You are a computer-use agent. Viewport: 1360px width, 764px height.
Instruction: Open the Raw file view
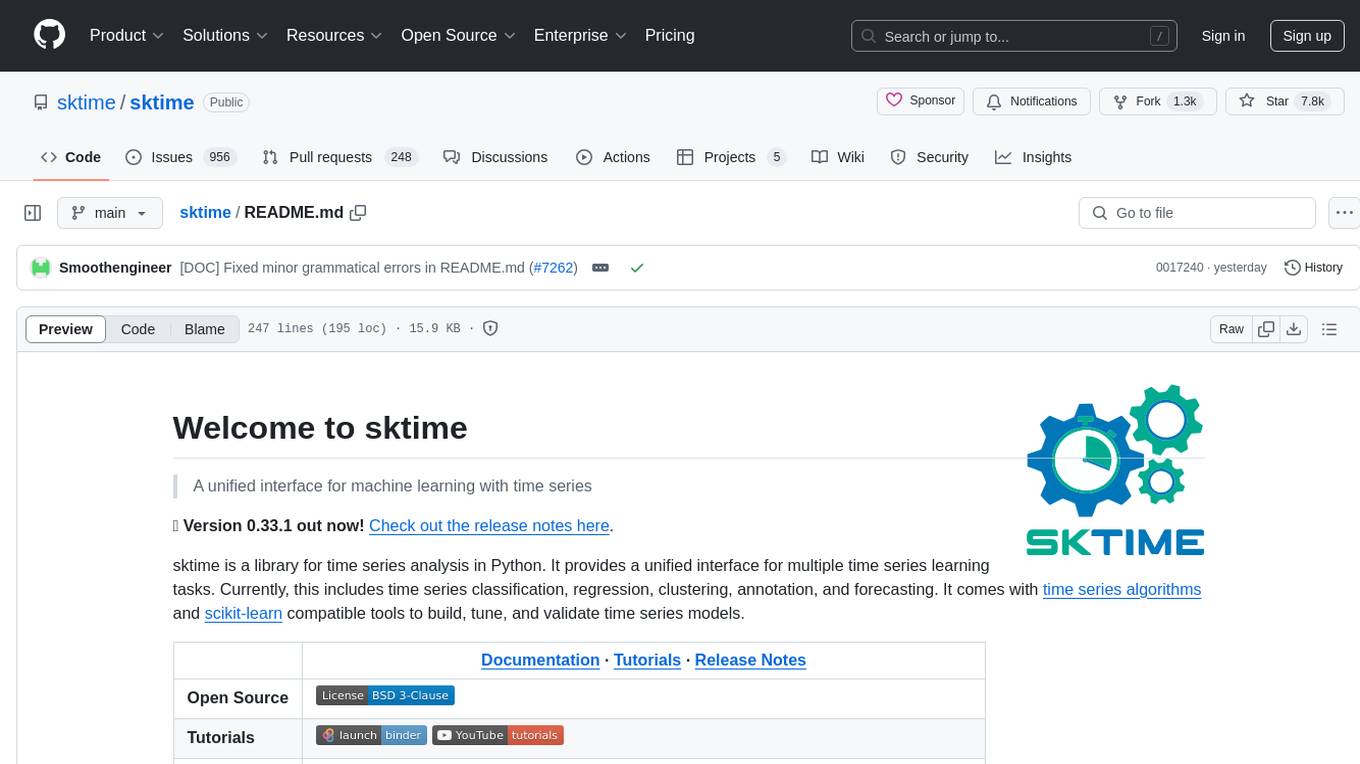tap(1231, 329)
